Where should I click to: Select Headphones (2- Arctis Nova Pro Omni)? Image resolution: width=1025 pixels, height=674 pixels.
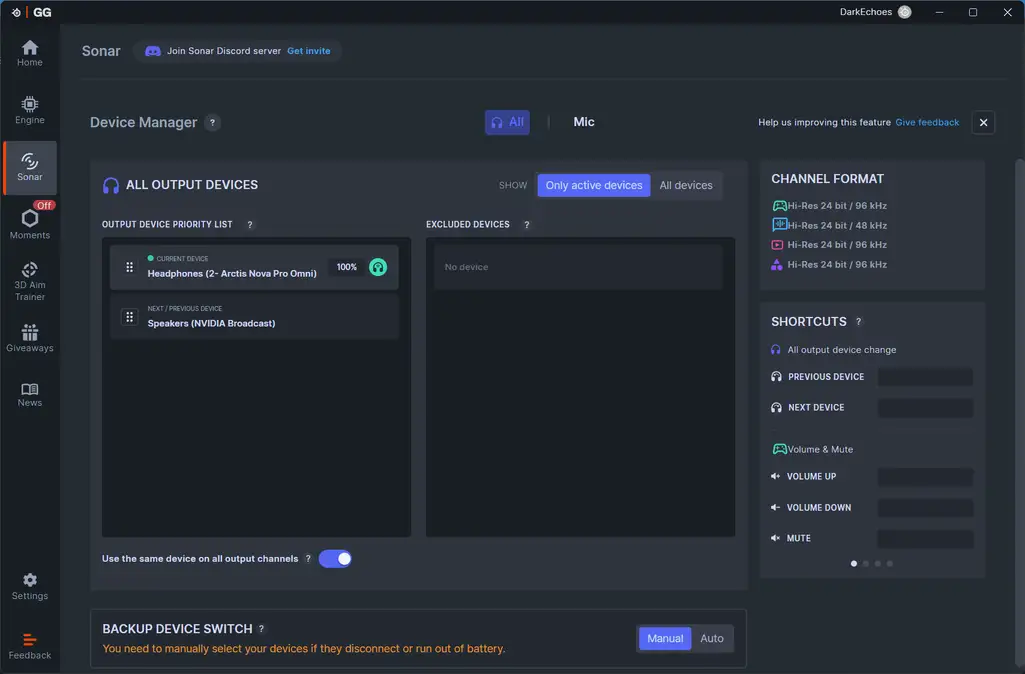coord(254,267)
